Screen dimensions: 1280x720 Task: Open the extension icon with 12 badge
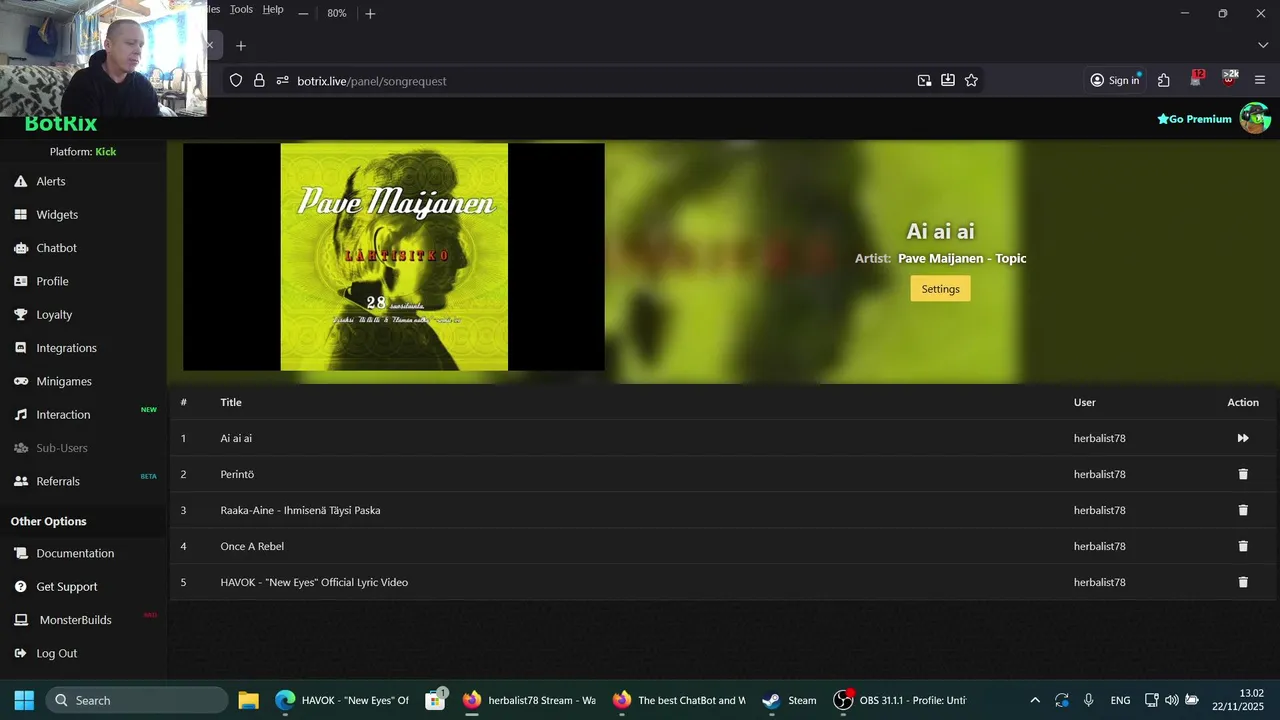[1197, 79]
